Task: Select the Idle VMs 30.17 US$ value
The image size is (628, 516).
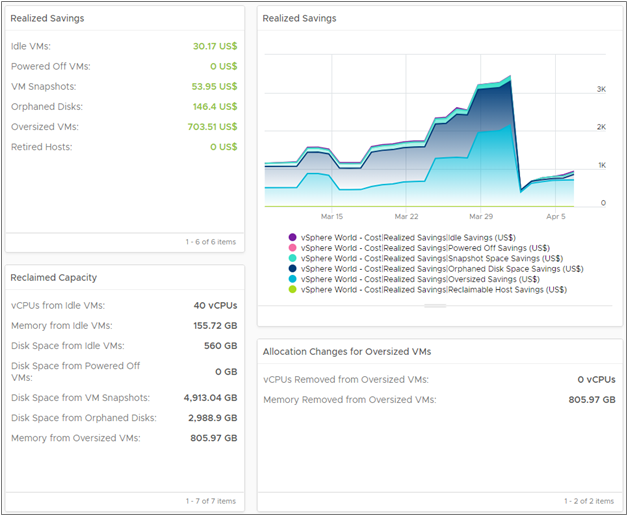Action: 215,46
